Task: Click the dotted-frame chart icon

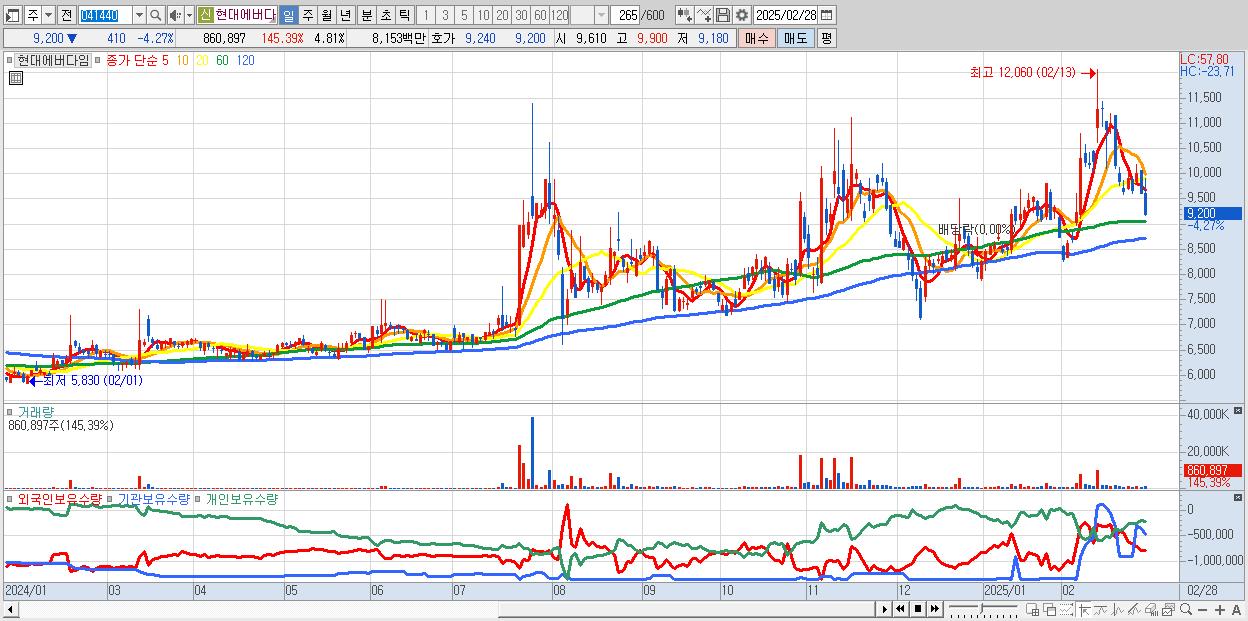Action: [1066, 609]
